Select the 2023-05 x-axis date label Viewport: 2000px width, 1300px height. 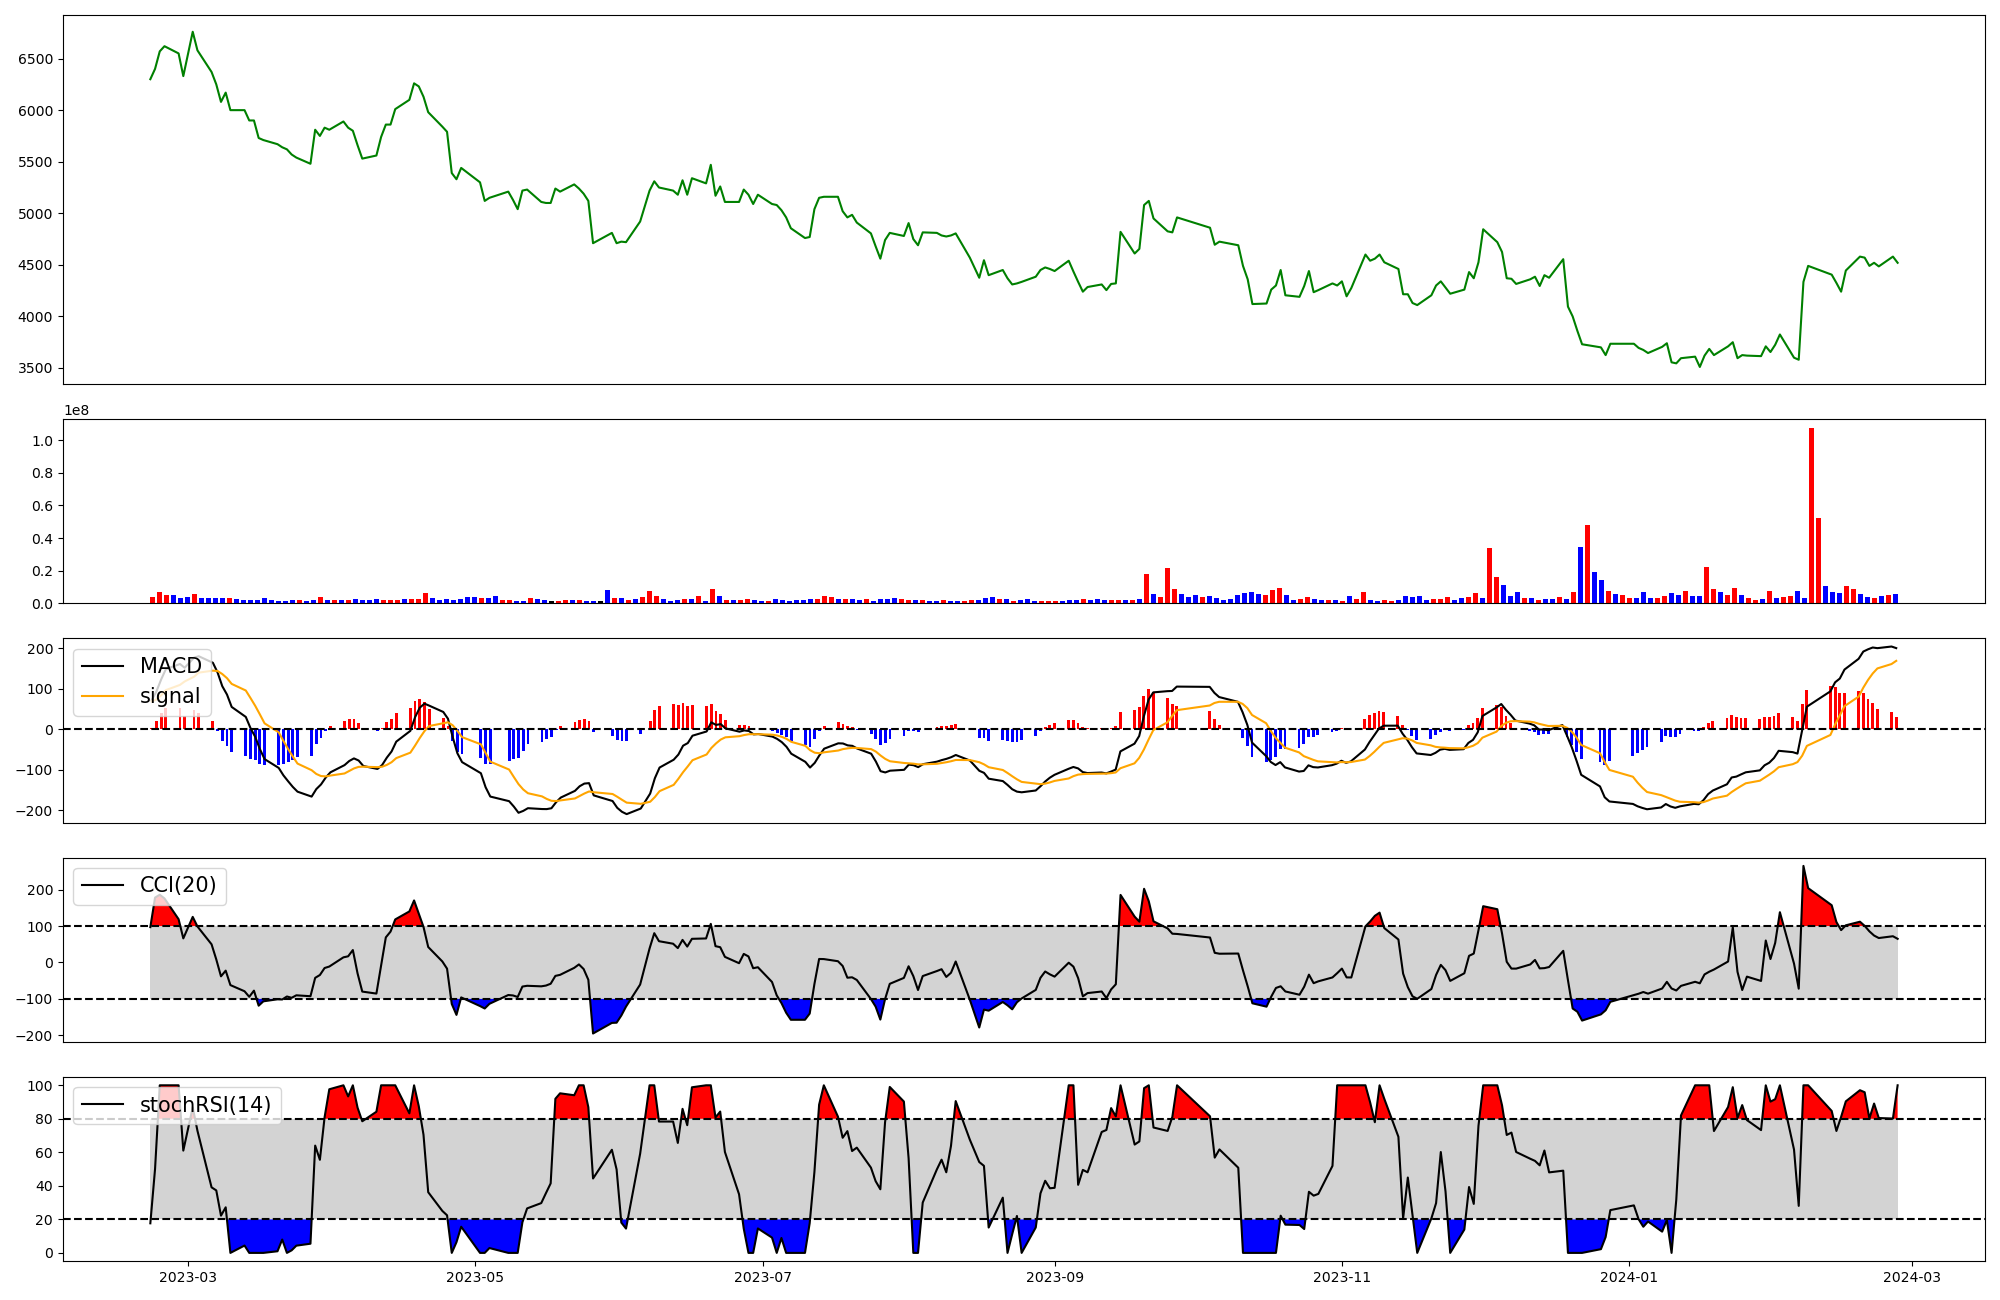pyautogui.click(x=475, y=1277)
